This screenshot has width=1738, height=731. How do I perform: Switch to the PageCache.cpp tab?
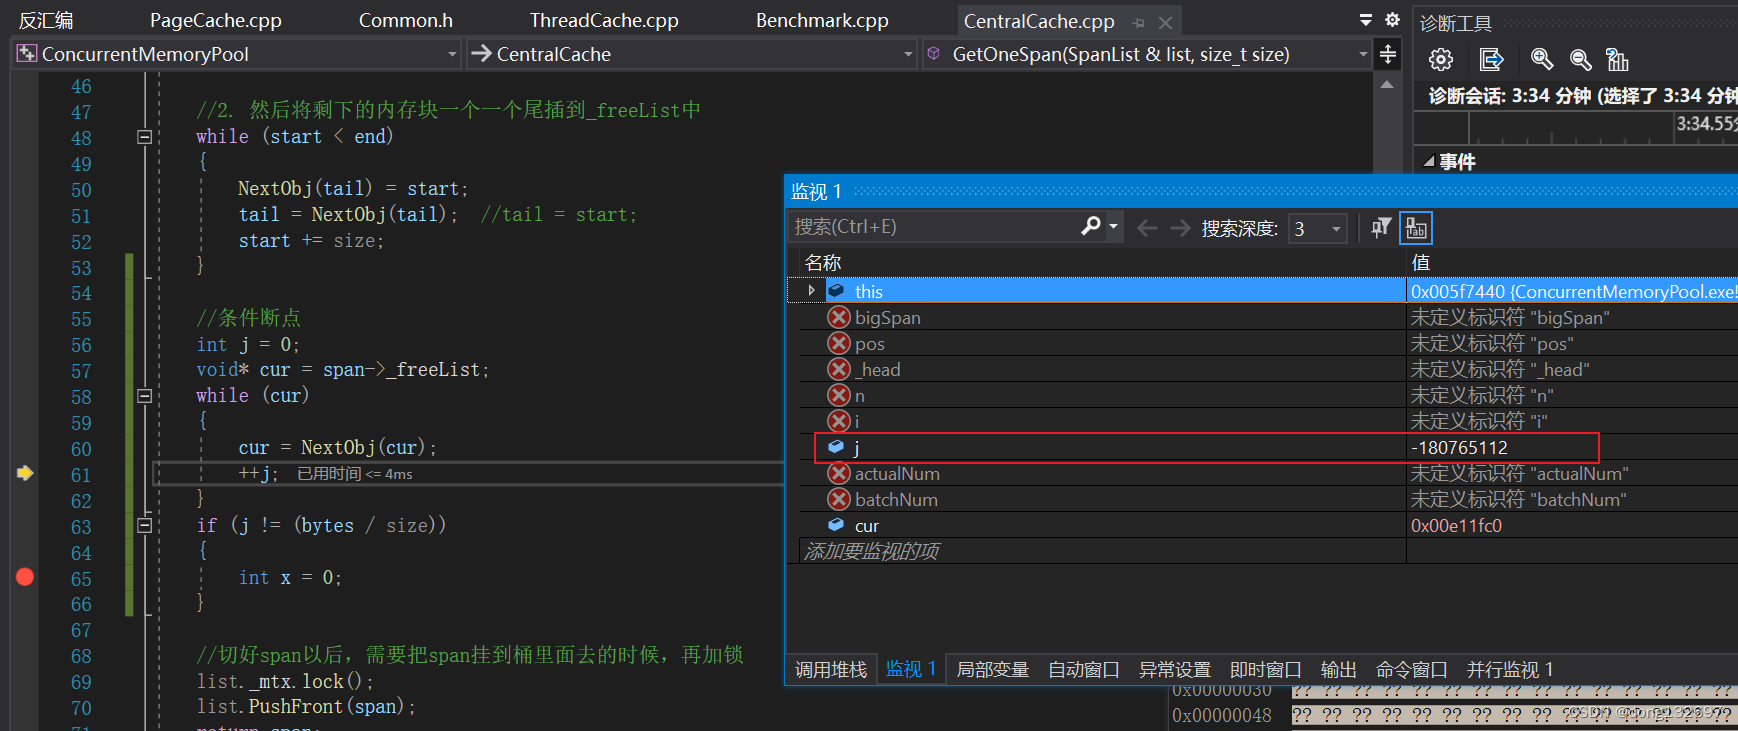coord(216,21)
